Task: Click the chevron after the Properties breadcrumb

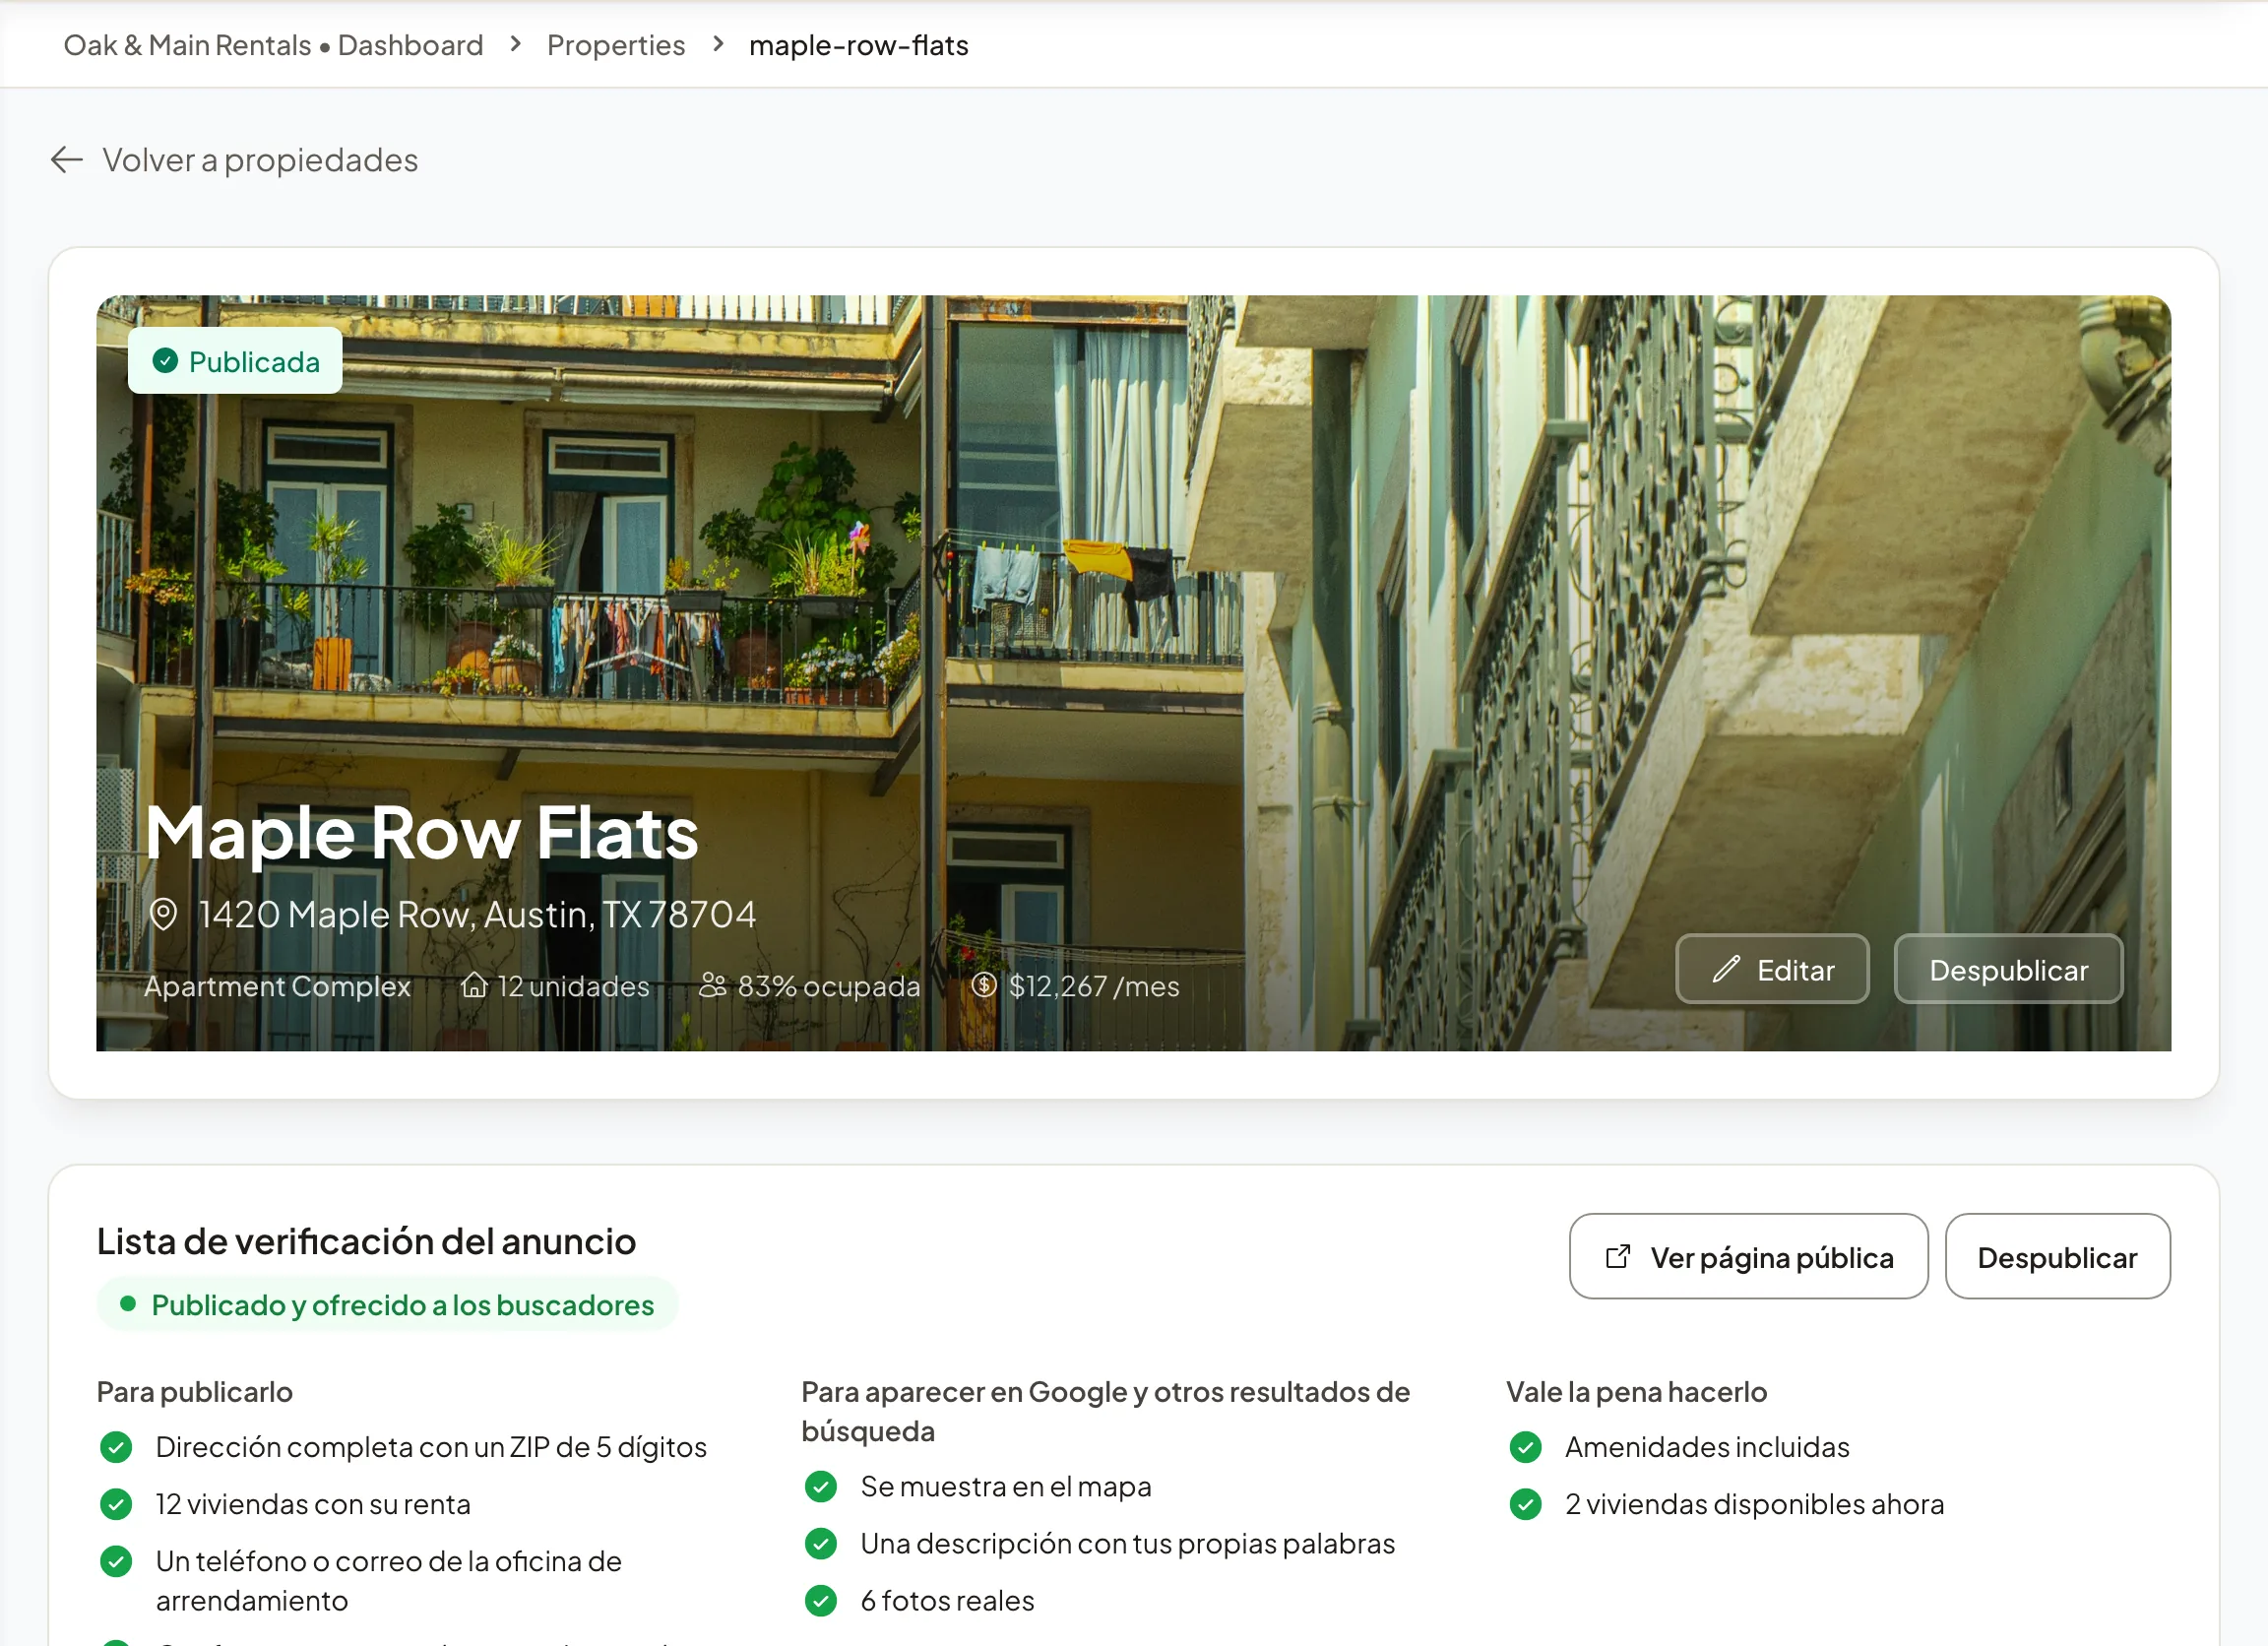Action: pyautogui.click(x=718, y=44)
